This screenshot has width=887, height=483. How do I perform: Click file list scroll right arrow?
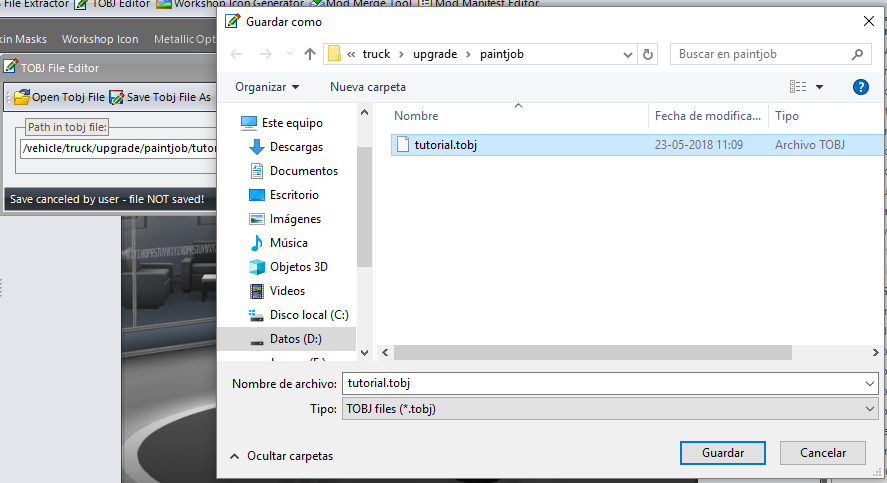[875, 353]
